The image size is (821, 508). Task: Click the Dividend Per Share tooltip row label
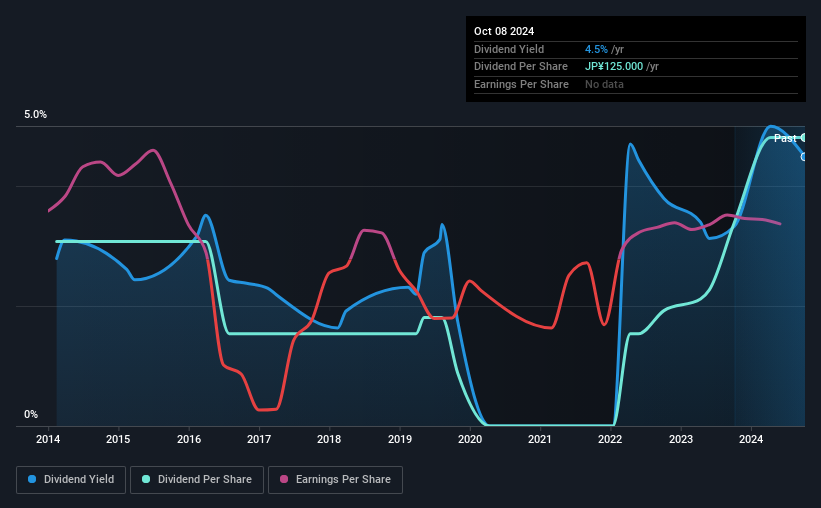[x=520, y=67]
